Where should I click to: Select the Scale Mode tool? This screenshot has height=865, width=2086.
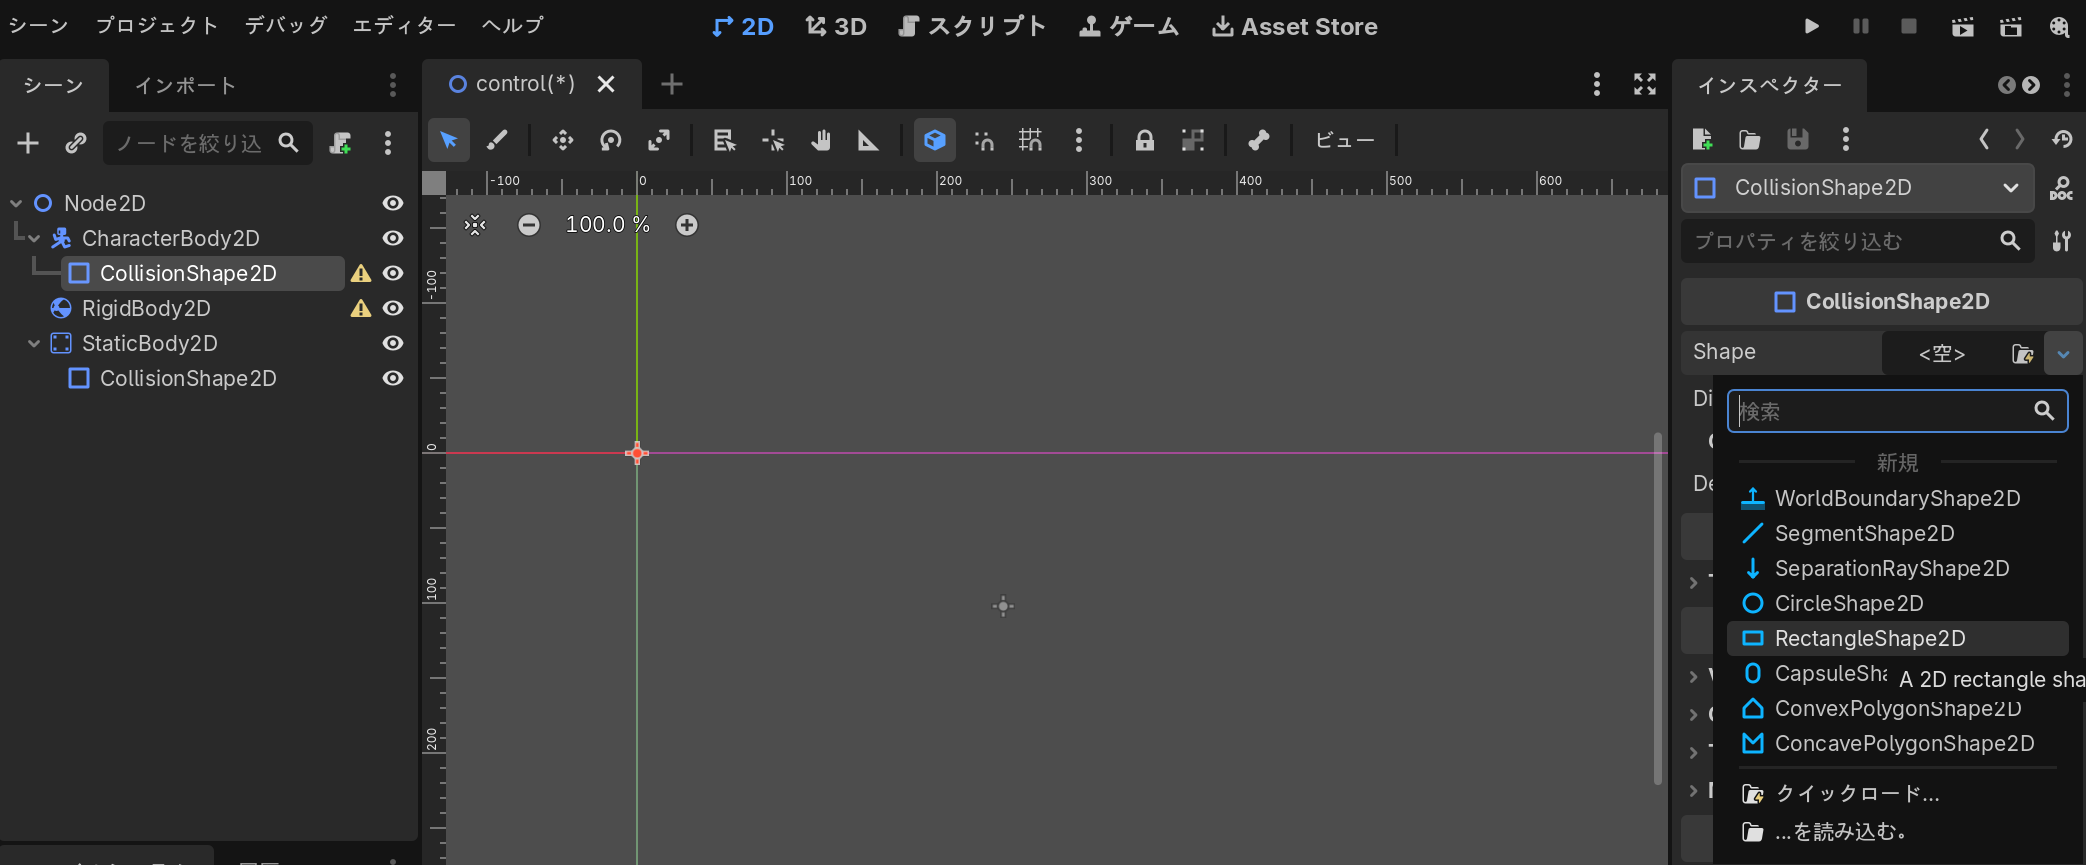point(659,140)
